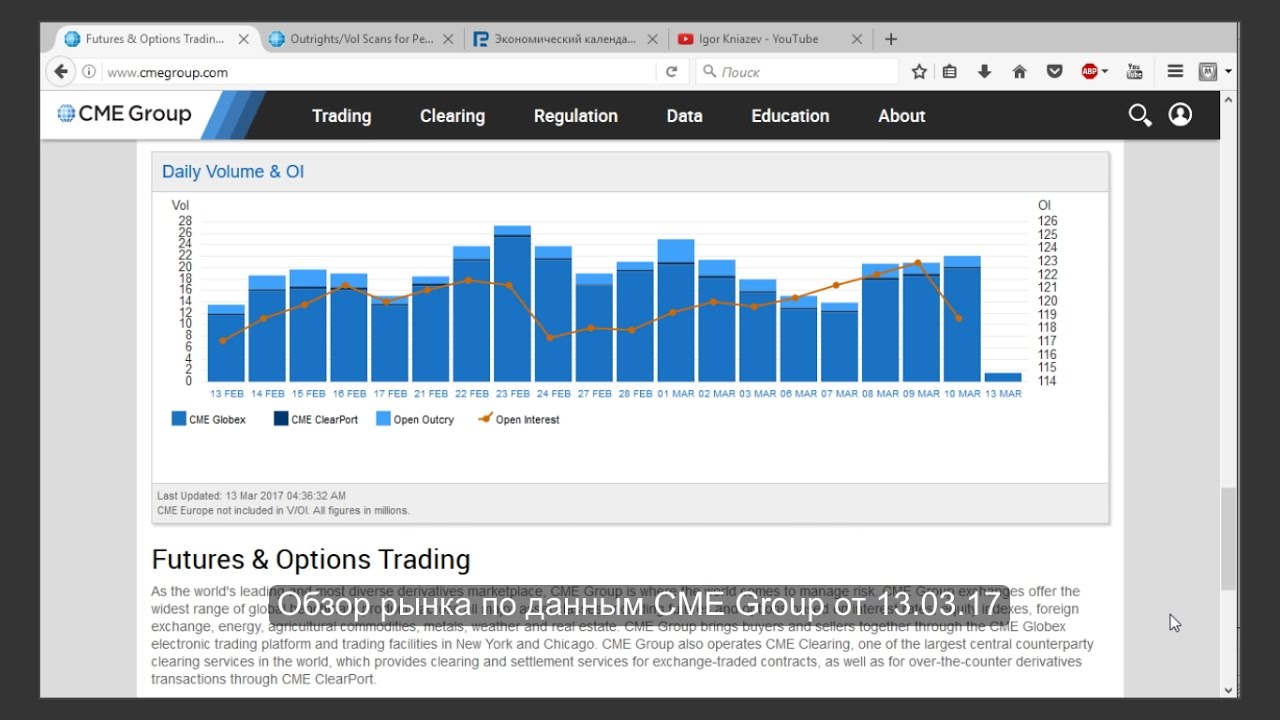
Task: Click the 13 FEB date axis label
Action: point(226,394)
